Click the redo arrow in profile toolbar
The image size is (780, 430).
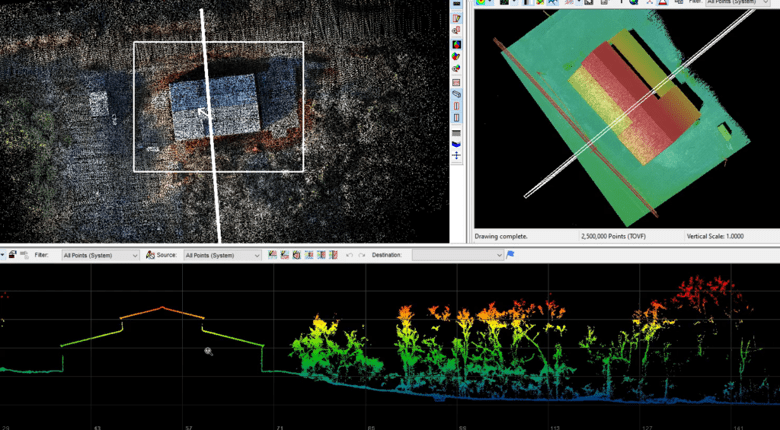(x=361, y=255)
